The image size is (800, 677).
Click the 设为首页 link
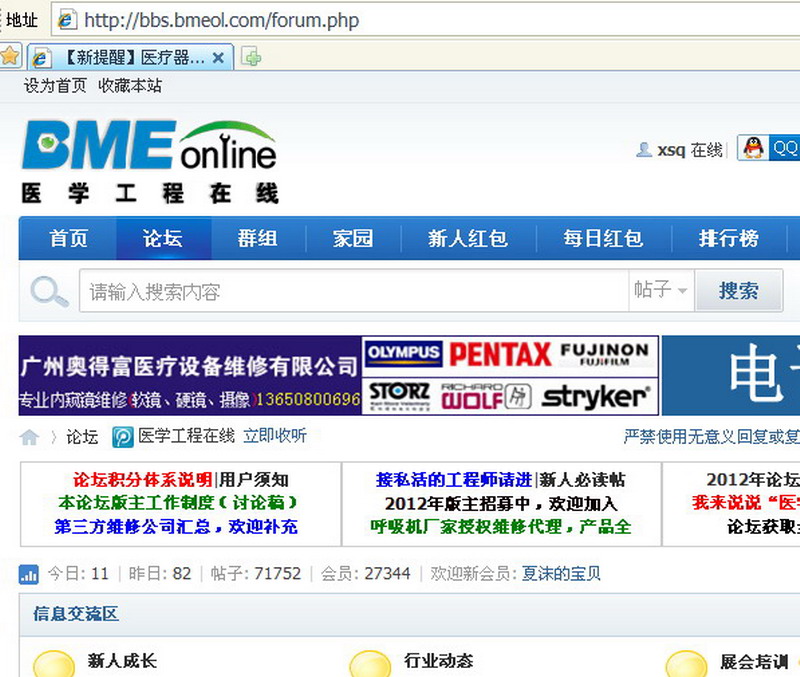click(55, 86)
